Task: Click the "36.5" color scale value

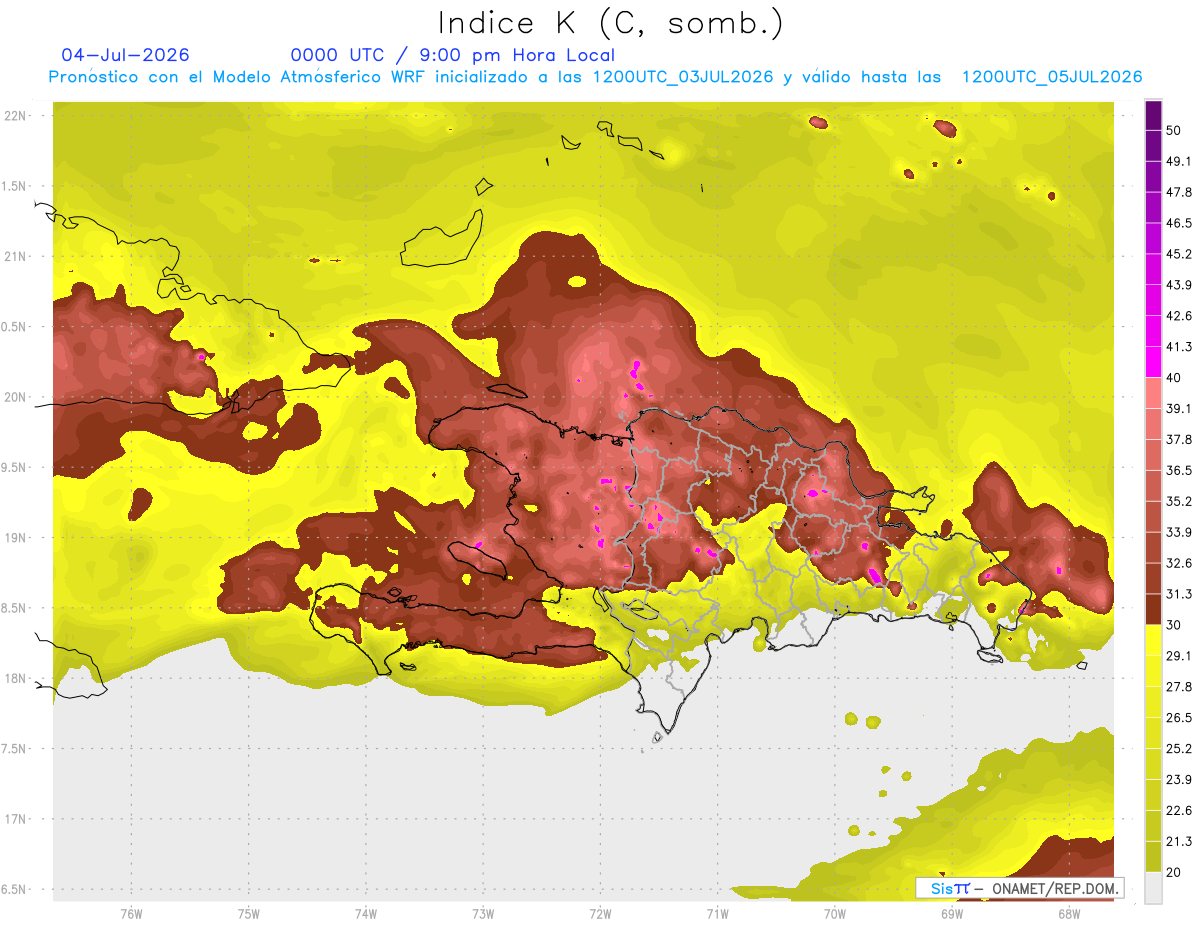Action: click(x=1179, y=470)
